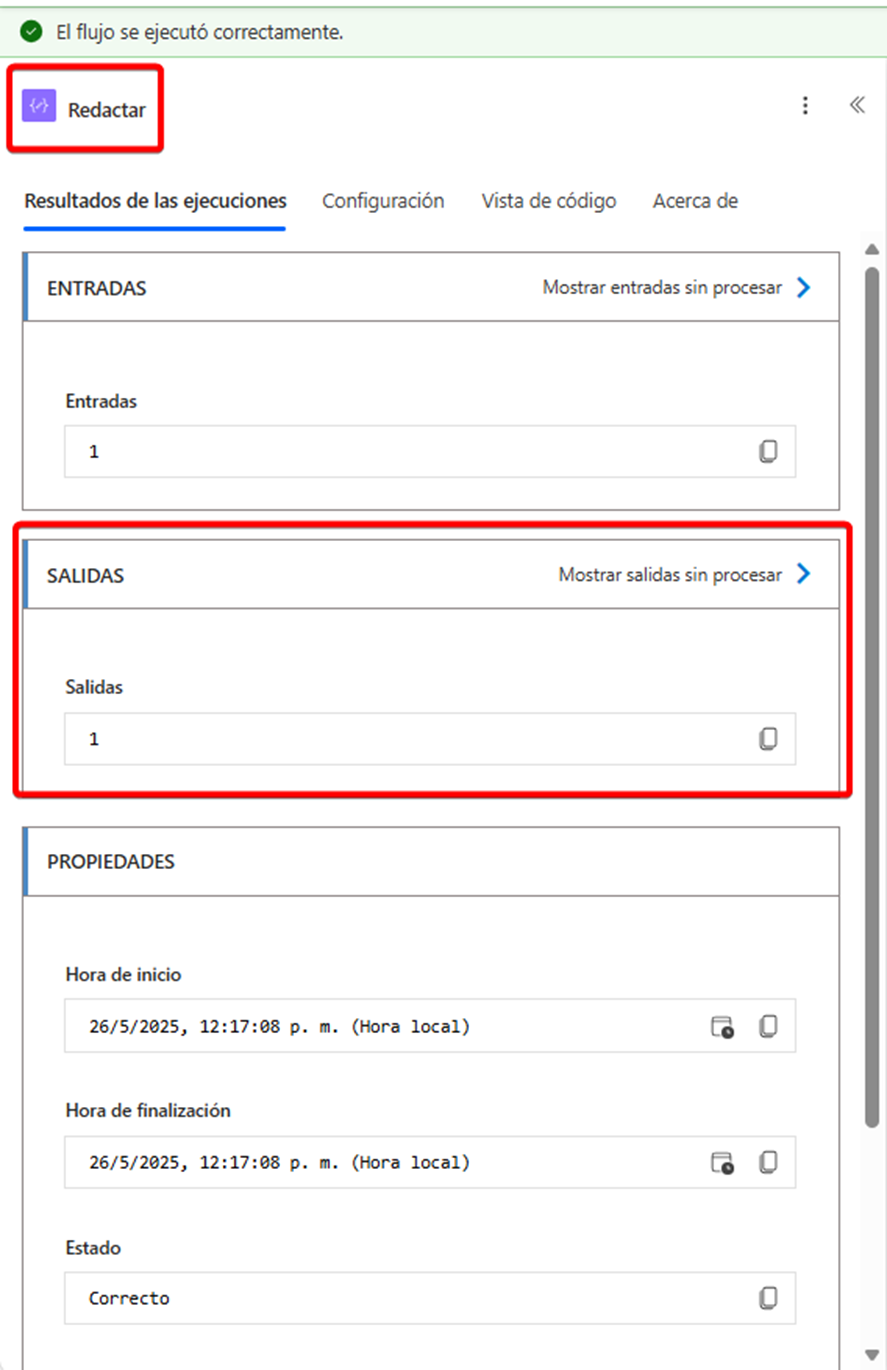The height and width of the screenshot is (1370, 887).
Task: Copy the Hora de inicio value
Action: pos(767,1026)
